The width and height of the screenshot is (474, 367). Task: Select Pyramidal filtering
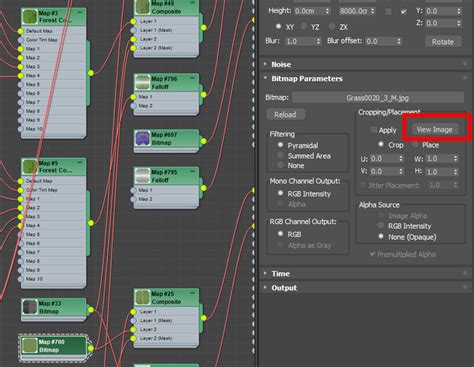coord(280,145)
